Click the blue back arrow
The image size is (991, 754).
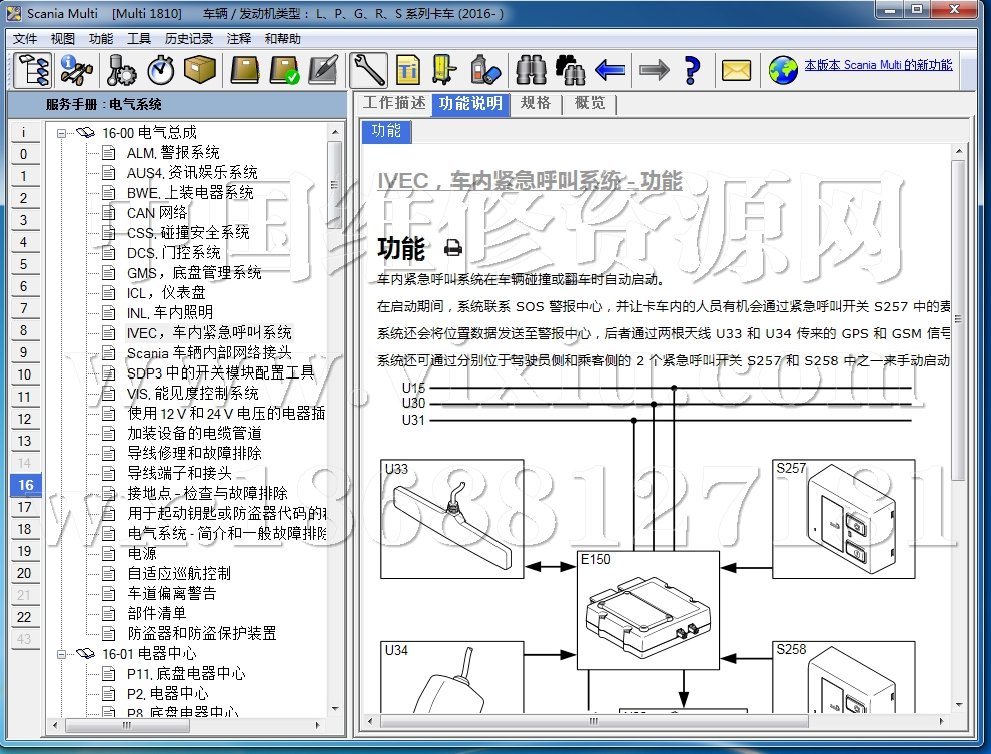pos(610,70)
